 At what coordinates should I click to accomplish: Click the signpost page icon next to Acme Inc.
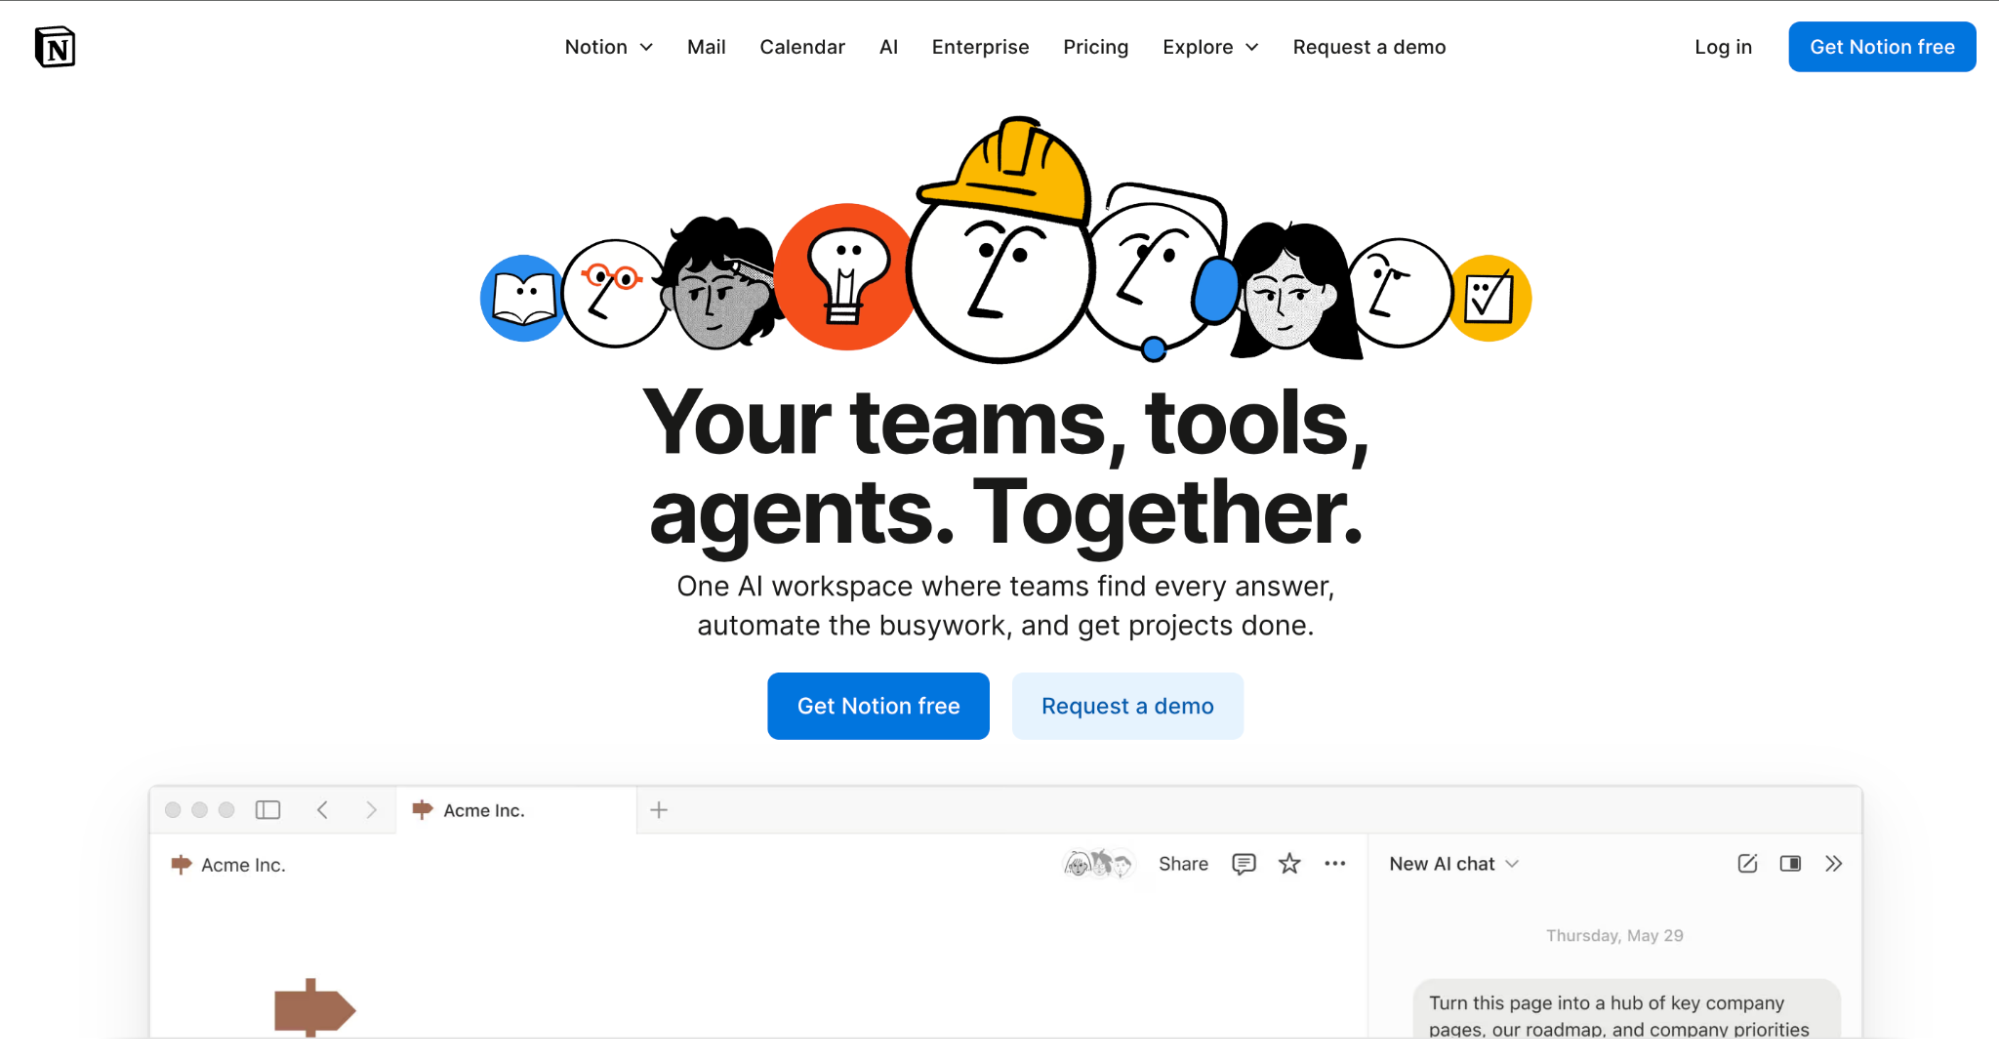[x=182, y=864]
